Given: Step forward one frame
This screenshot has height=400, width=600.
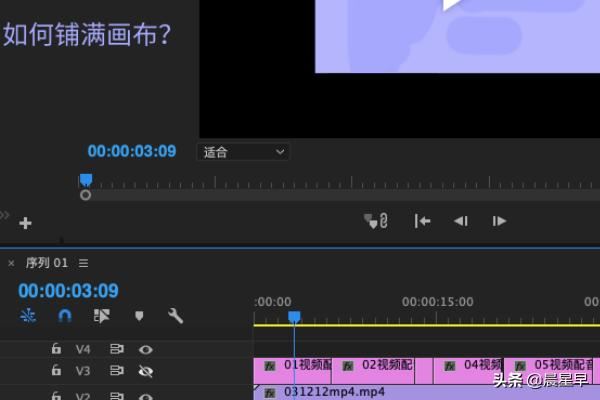Looking at the screenshot, I should point(499,221).
